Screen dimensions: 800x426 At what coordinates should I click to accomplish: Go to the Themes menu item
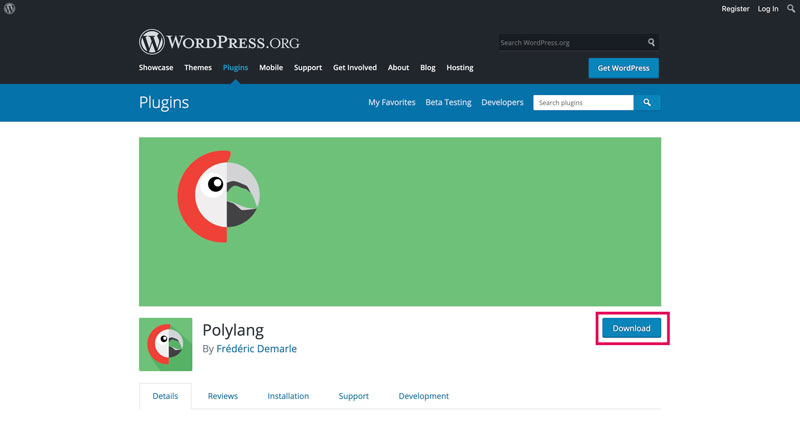(x=198, y=68)
